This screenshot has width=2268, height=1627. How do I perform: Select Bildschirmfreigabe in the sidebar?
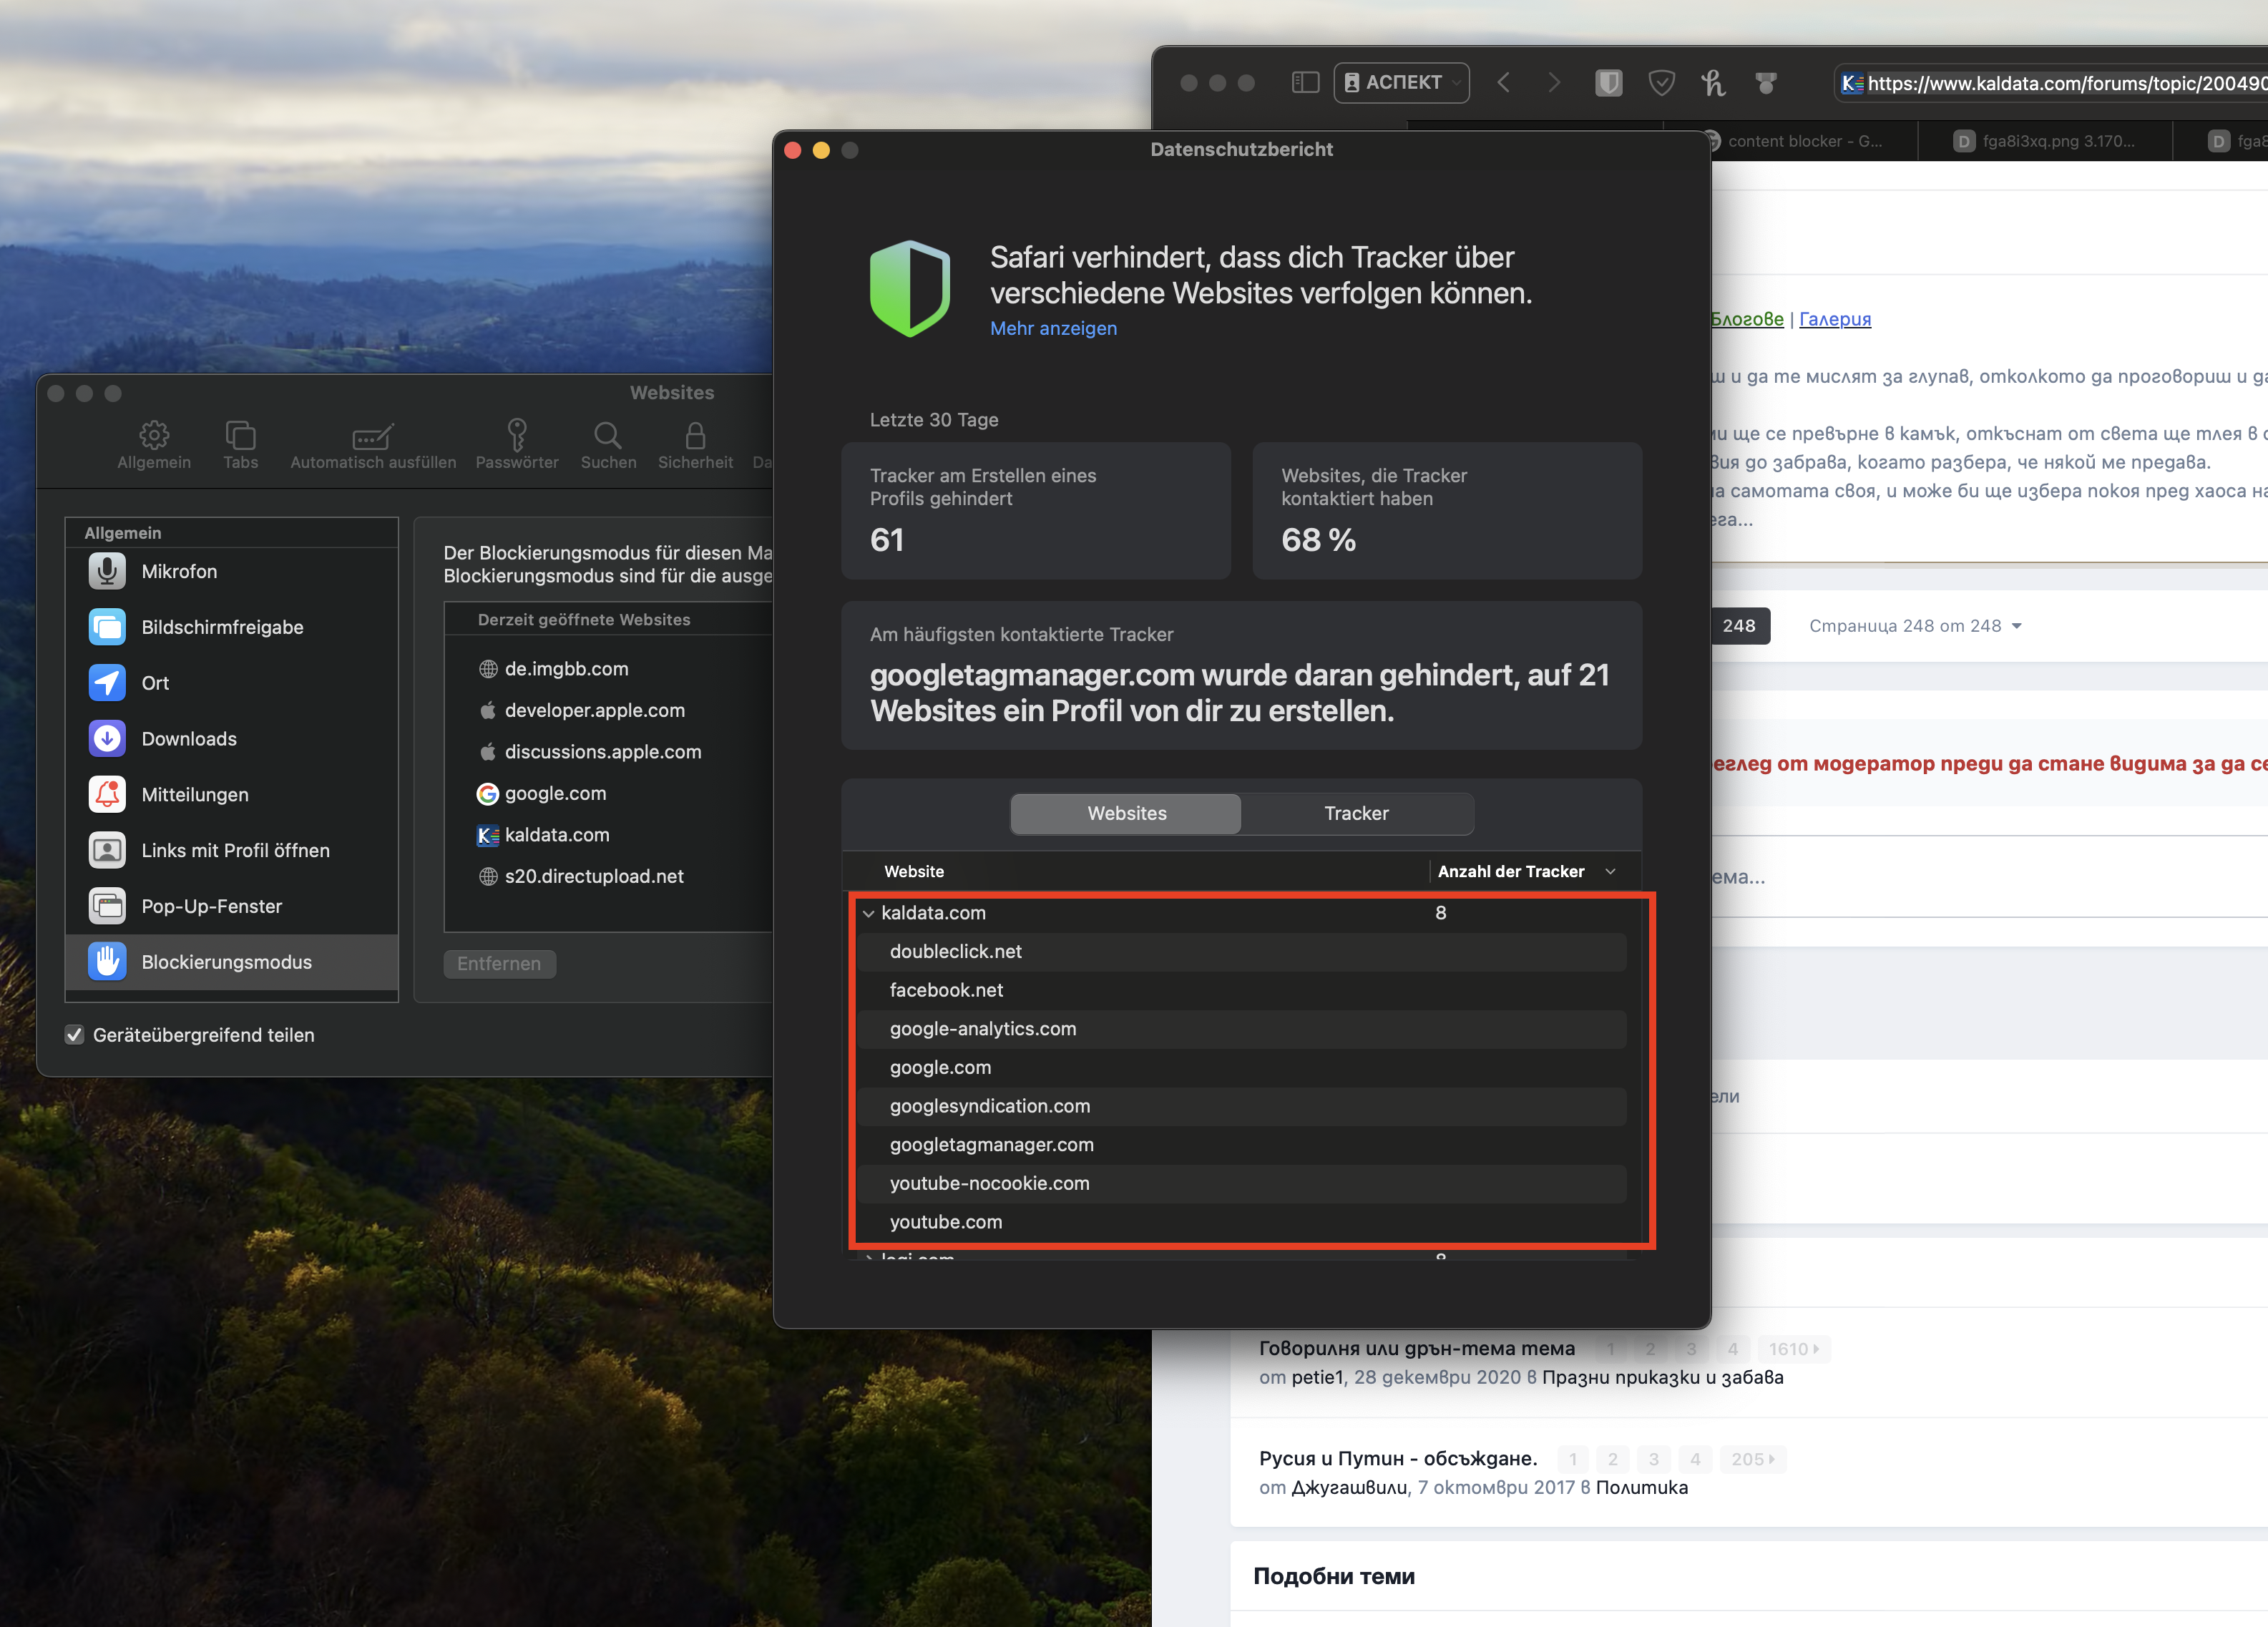232,627
